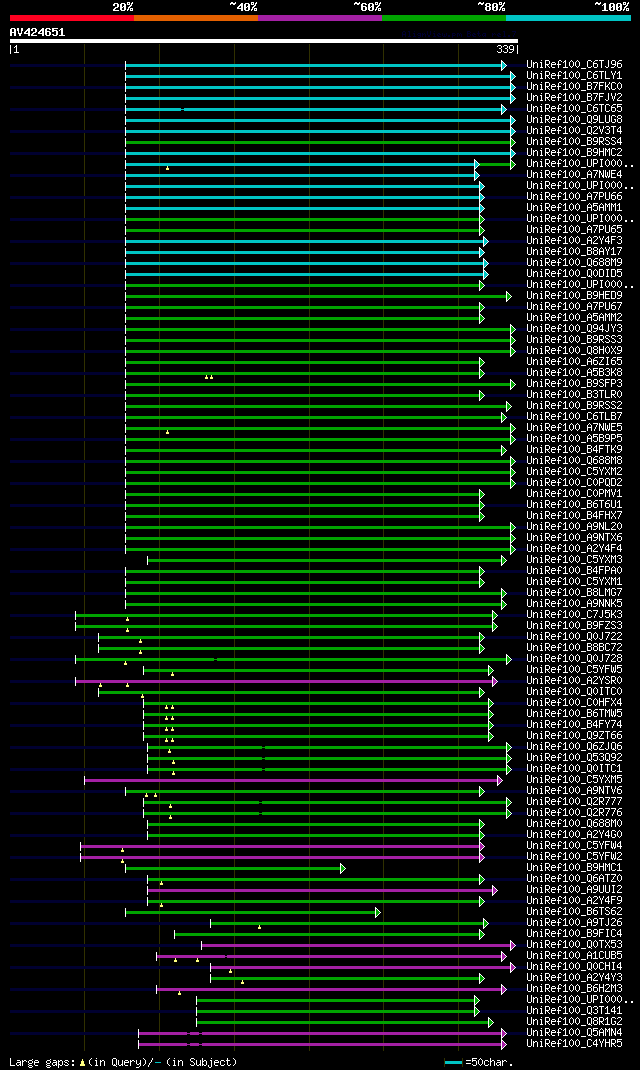The image size is (640, 1070).
Task: Select the UniRef100_B4FTK9 label
Action: click(574, 450)
